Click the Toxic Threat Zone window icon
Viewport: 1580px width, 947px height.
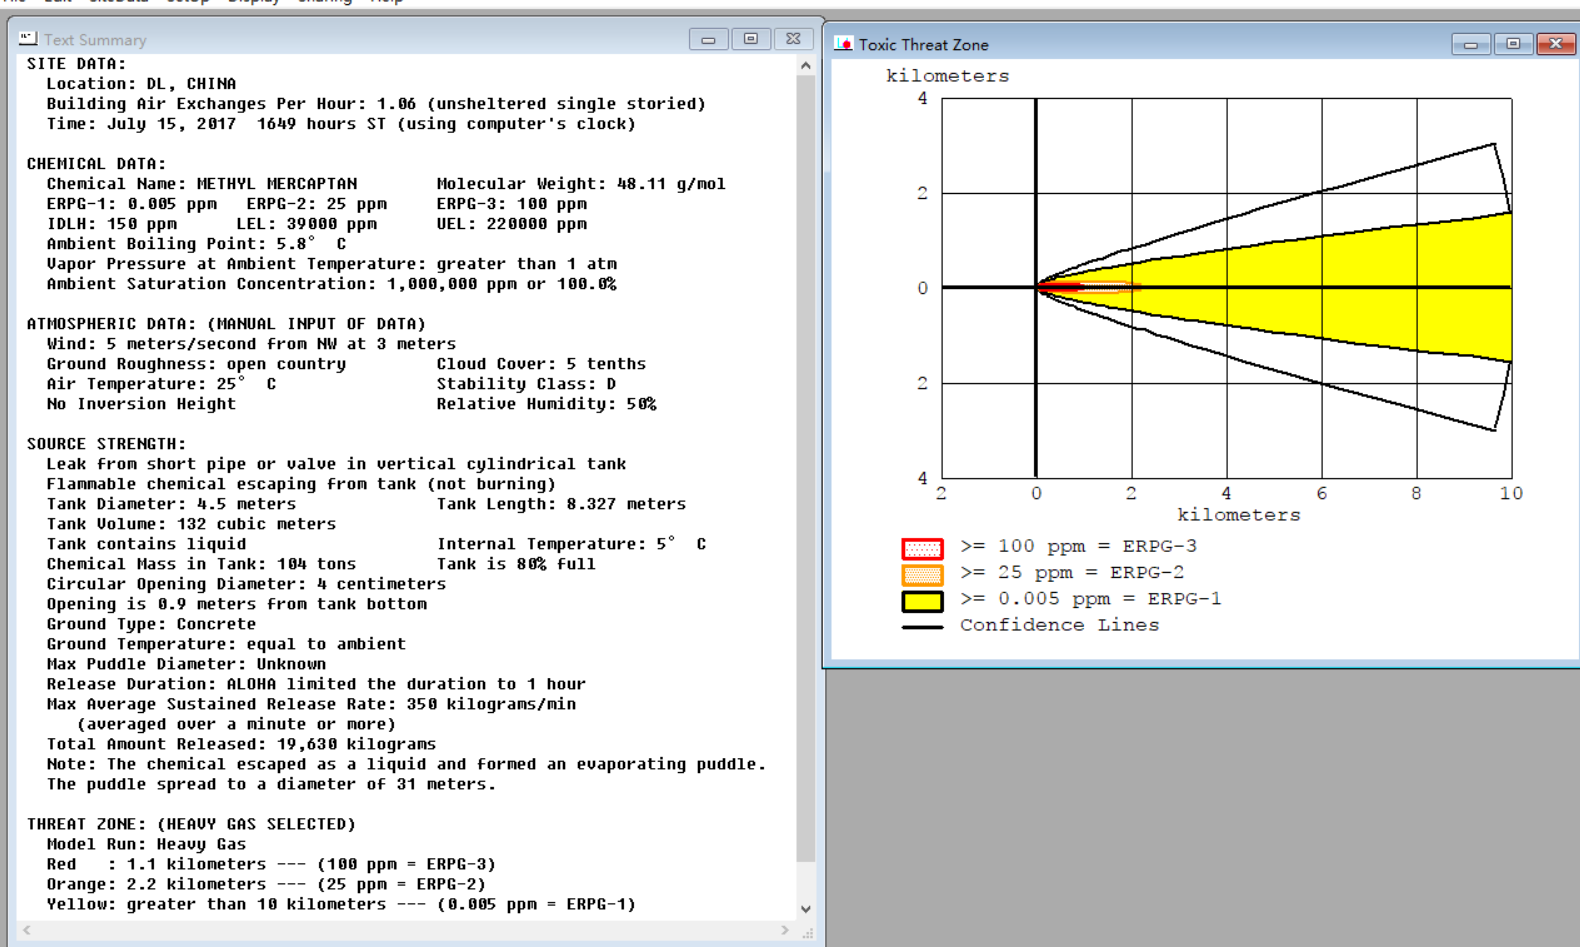click(x=844, y=44)
